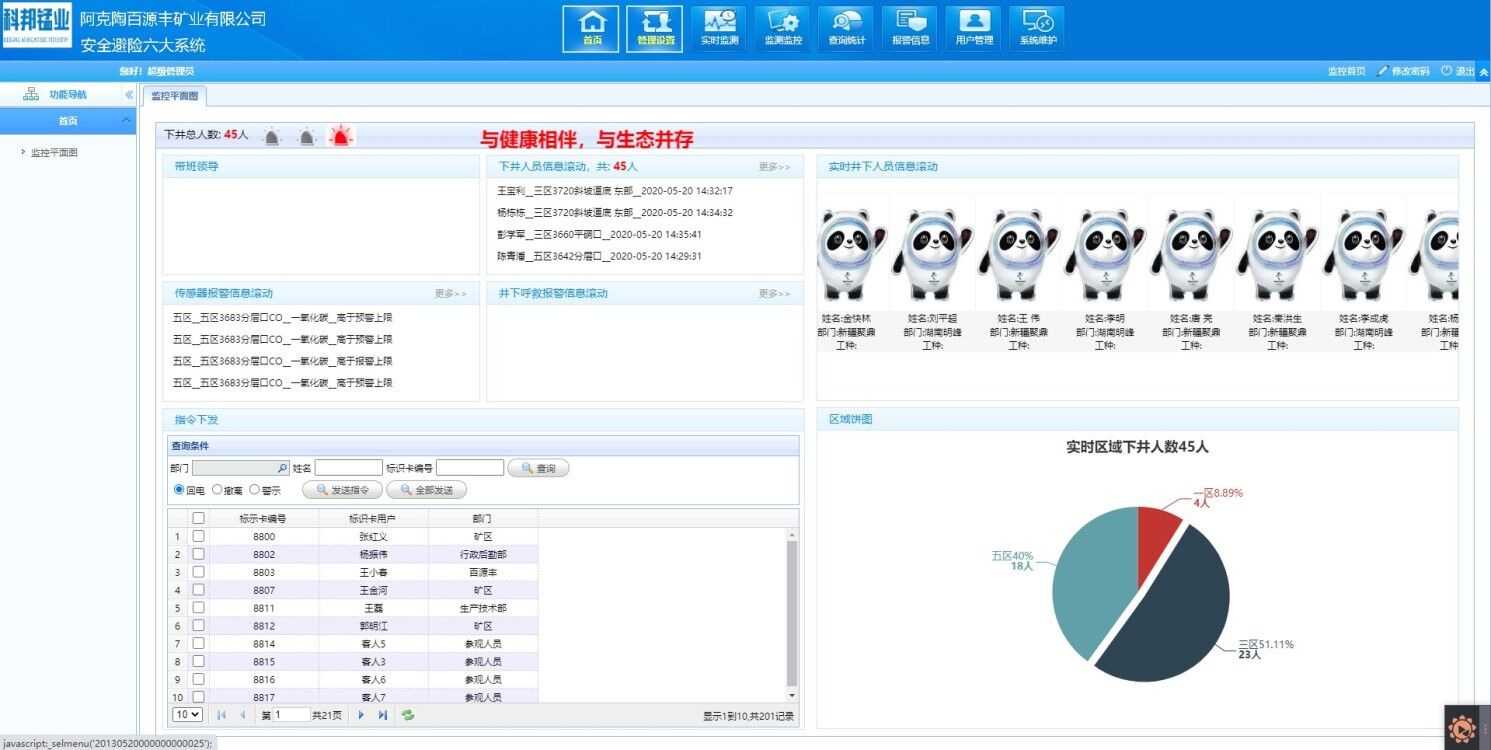Screen dimensions: 1491x750
Task: Open the 查询统计 query statistics module
Action: click(x=846, y=28)
